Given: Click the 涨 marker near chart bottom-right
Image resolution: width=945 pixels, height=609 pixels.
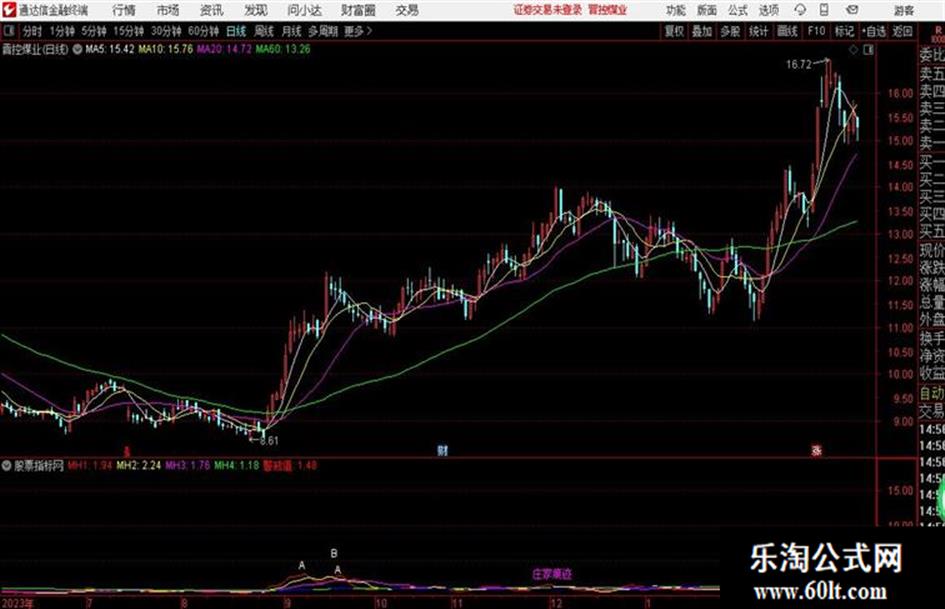Looking at the screenshot, I should pyautogui.click(x=817, y=450).
